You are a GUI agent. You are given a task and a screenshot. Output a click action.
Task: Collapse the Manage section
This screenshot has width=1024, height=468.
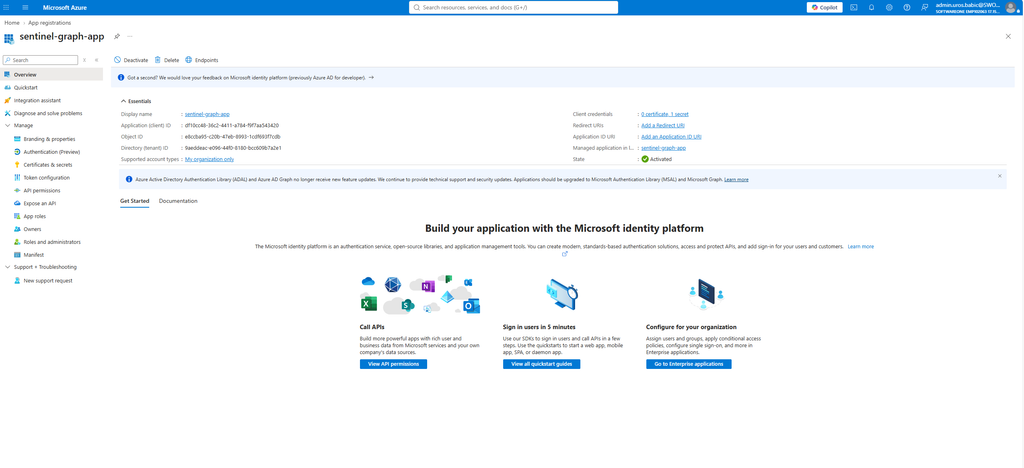[7, 125]
